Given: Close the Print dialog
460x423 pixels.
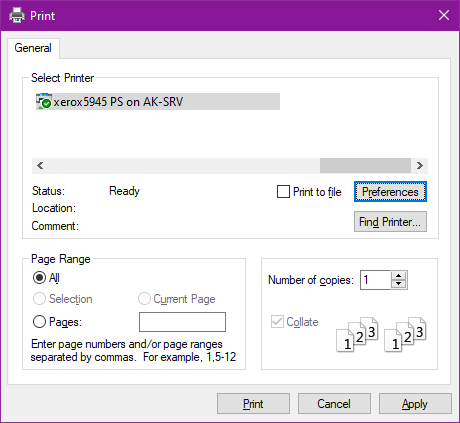Looking at the screenshot, I should 444,15.
